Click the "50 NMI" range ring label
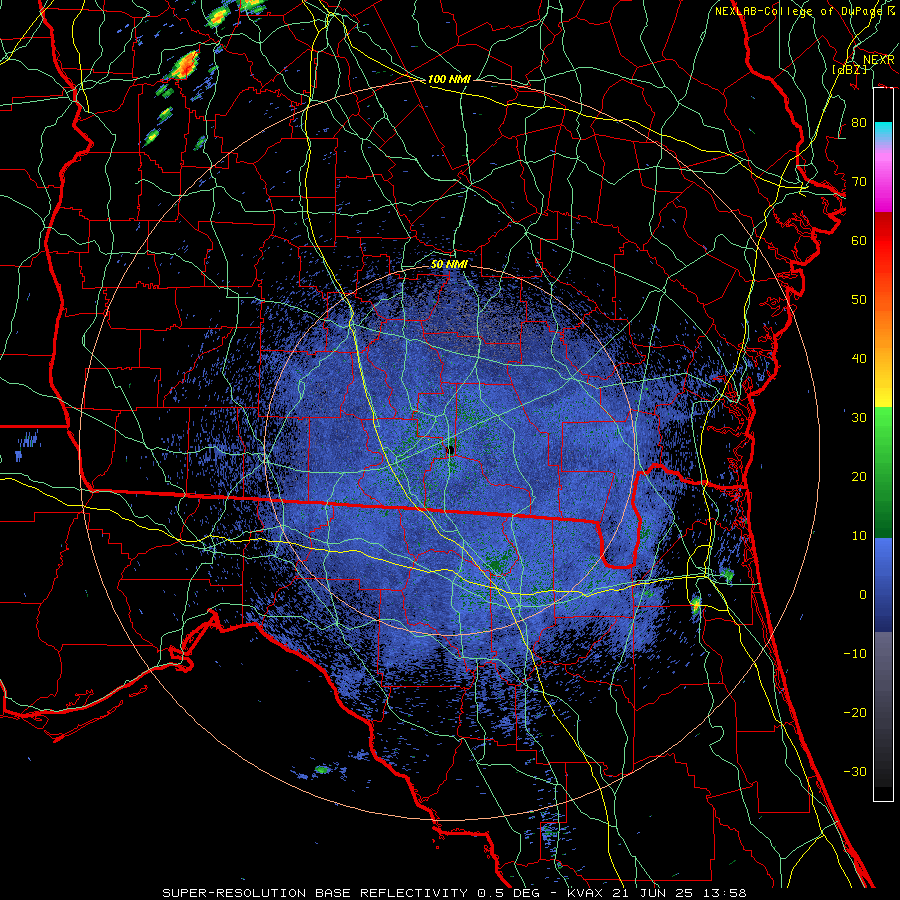This screenshot has height=900, width=900. click(x=449, y=264)
